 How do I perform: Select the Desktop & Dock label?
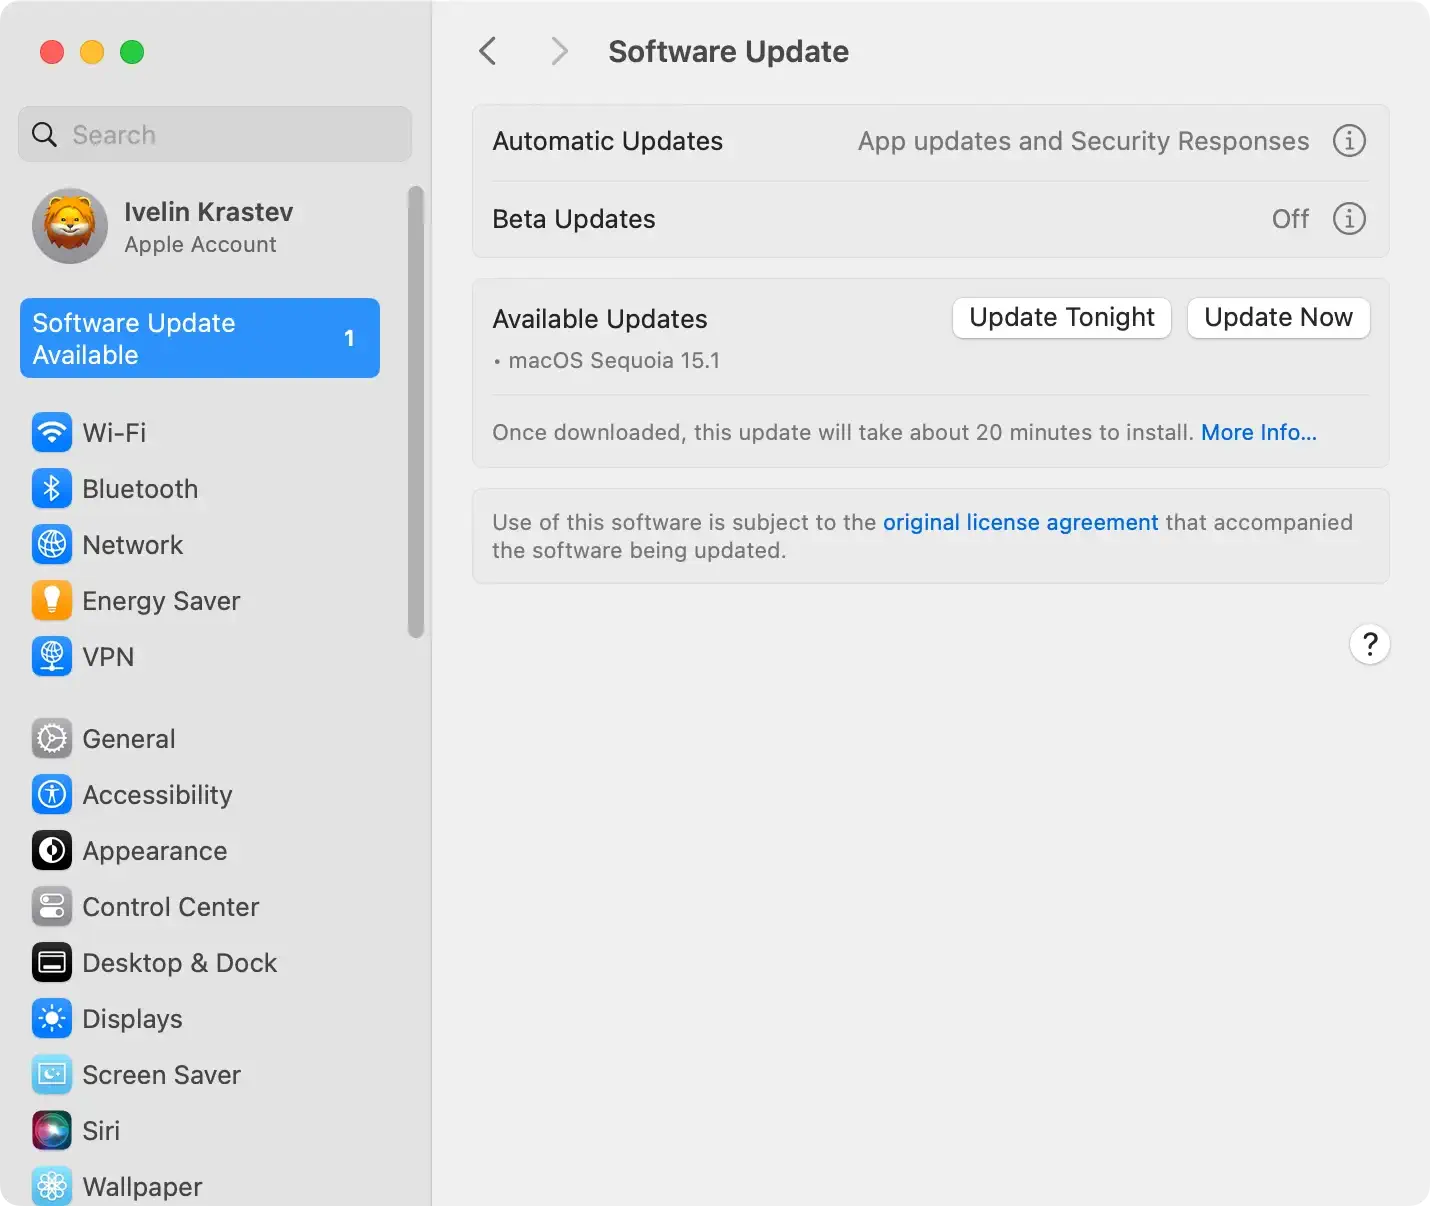[x=180, y=963]
